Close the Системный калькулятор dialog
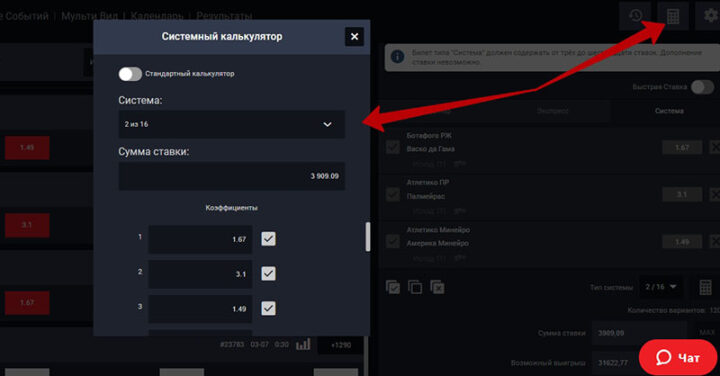The image size is (720, 376). click(354, 37)
